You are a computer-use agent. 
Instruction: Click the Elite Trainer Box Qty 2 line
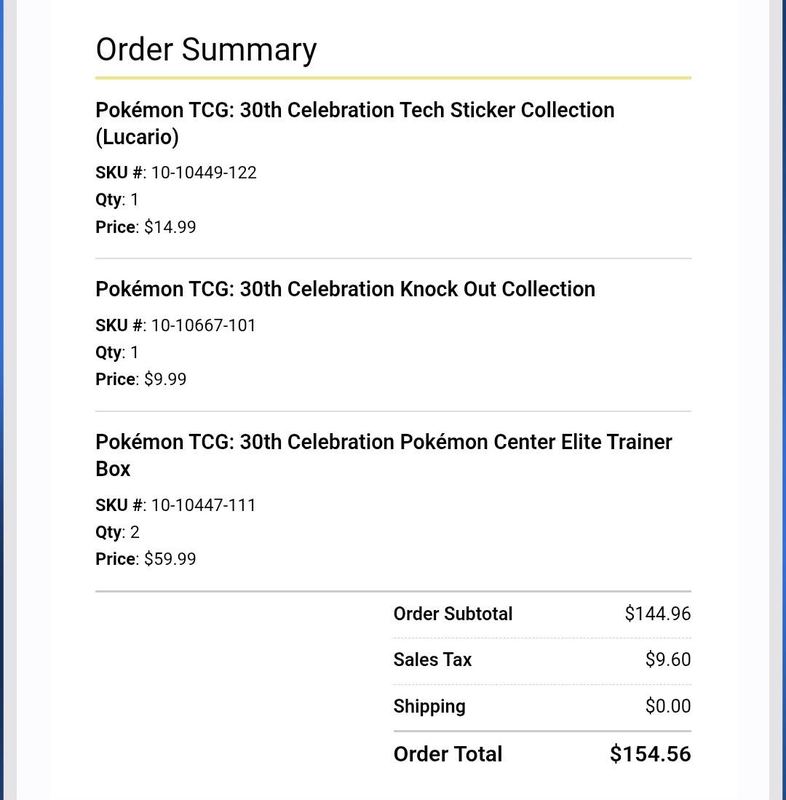[x=117, y=532]
